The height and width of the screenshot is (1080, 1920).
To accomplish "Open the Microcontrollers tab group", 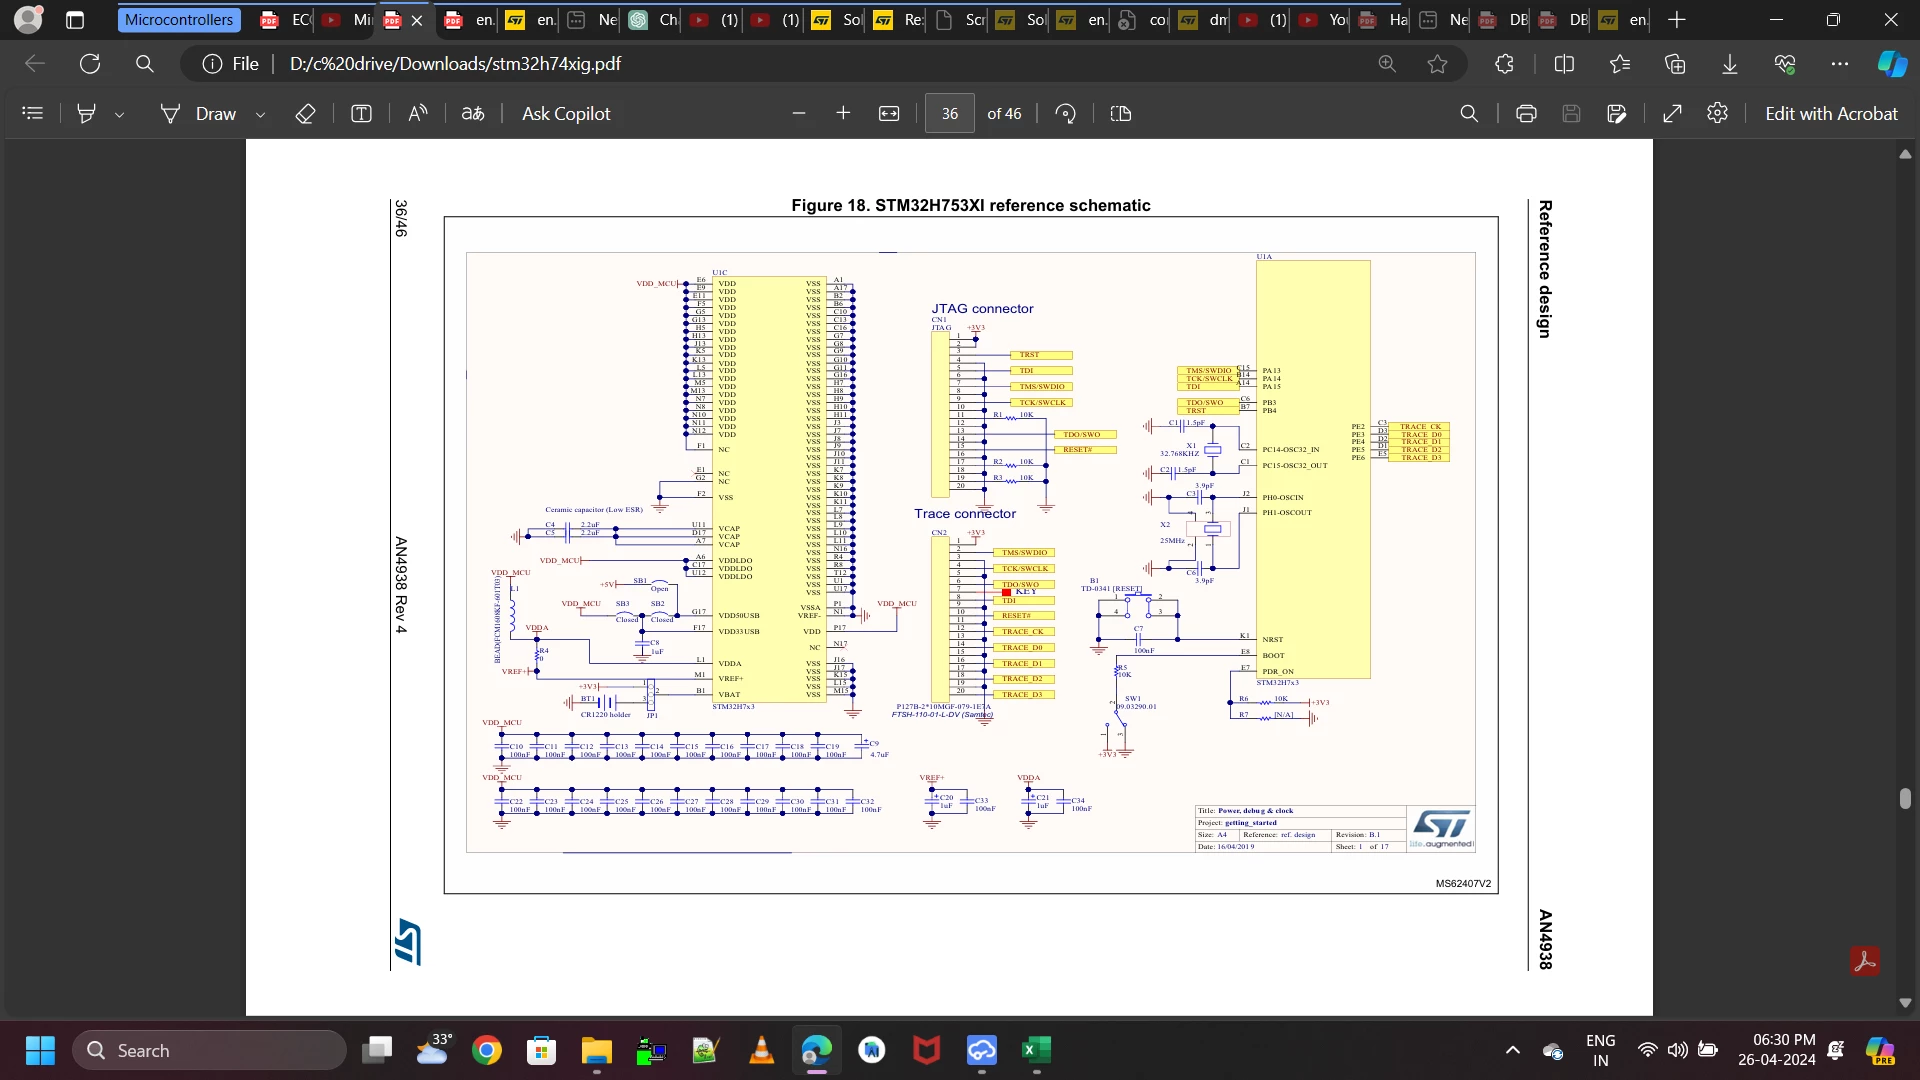I will tap(179, 20).
